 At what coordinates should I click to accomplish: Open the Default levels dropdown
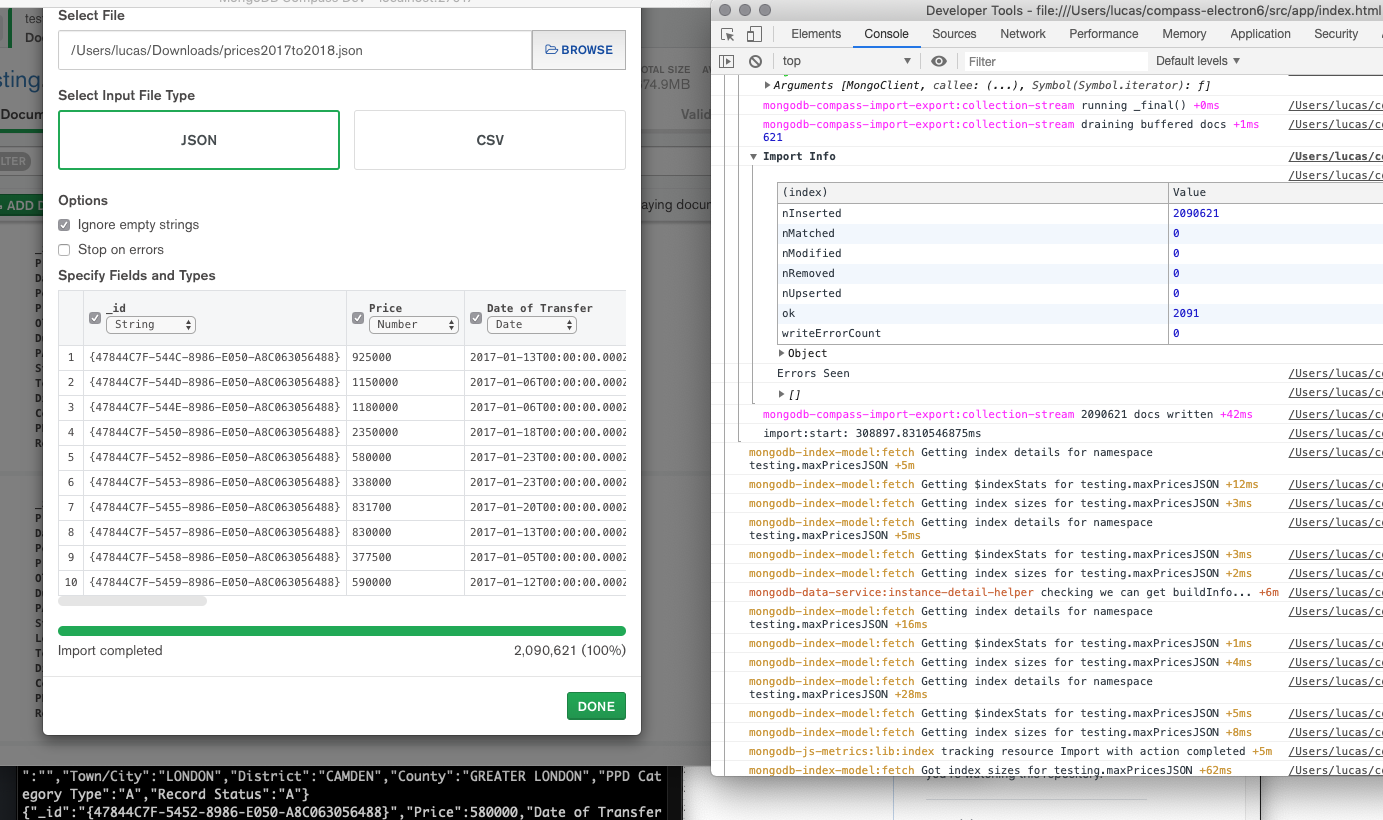(1198, 61)
